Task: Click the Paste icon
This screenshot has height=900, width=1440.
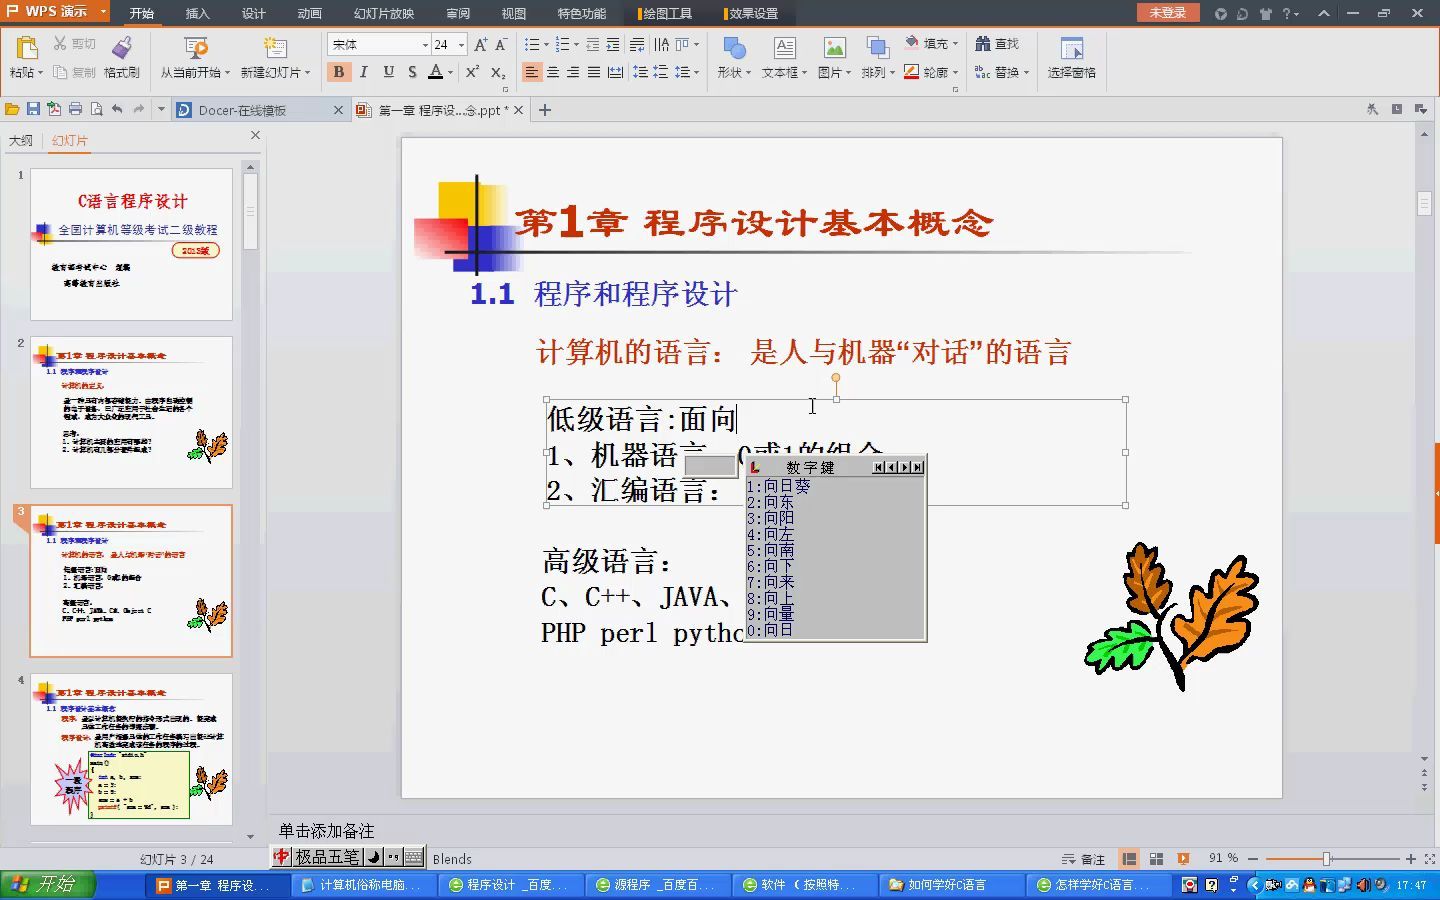Action: point(27,48)
